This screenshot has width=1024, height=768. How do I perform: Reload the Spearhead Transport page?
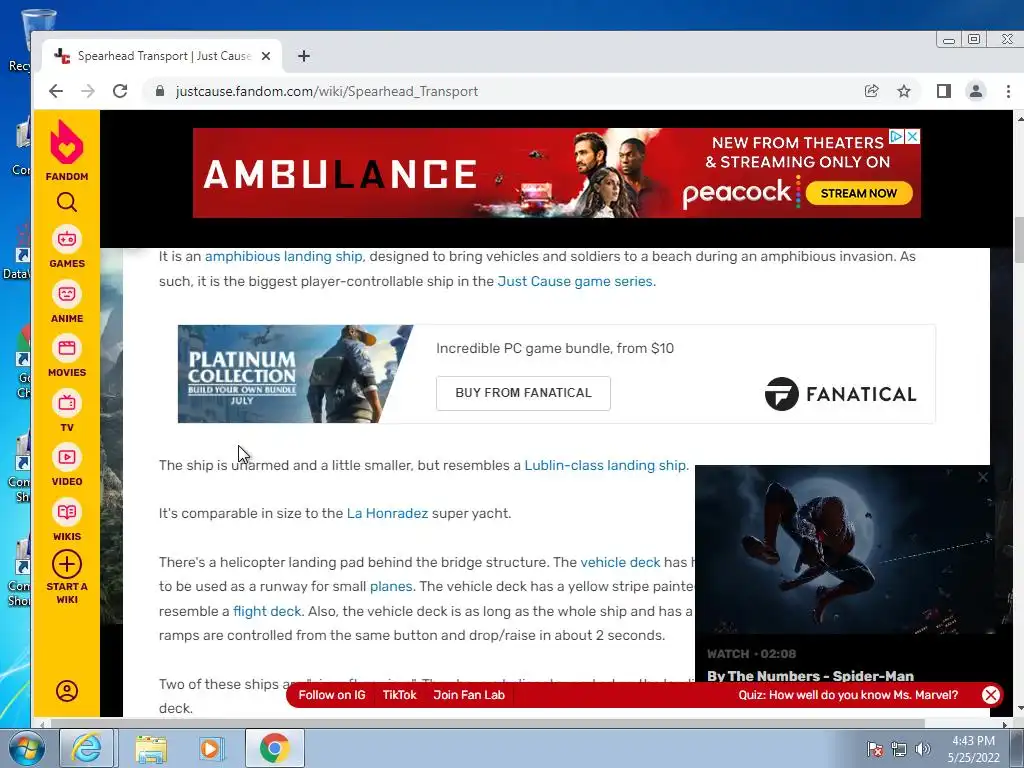[120, 91]
